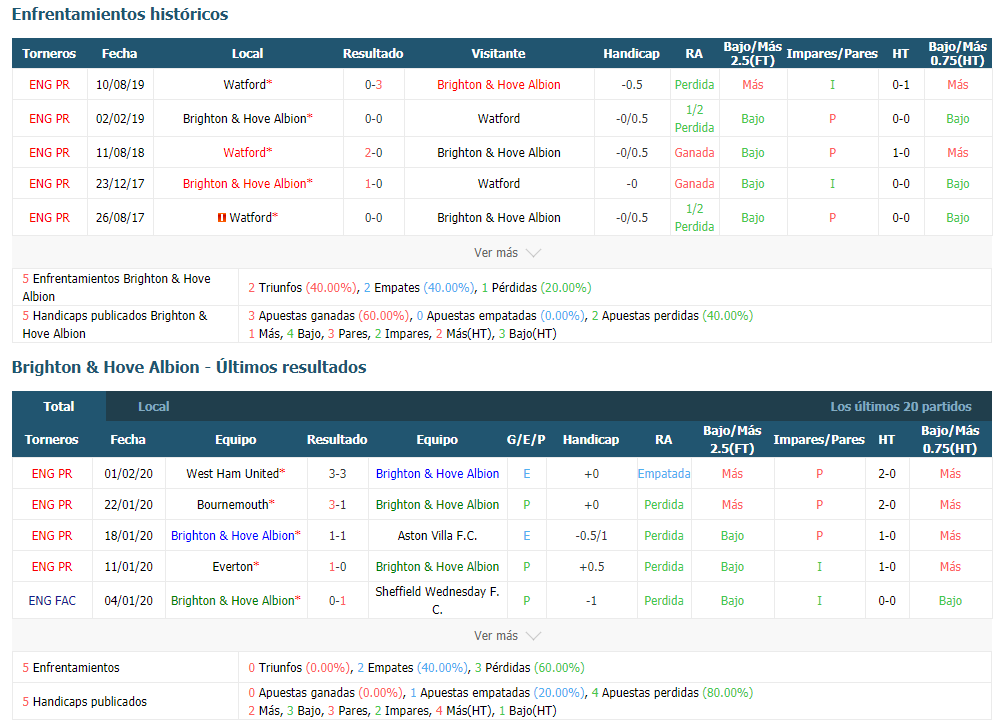The width and height of the screenshot is (1003, 726).
Task: Click the 1-0 result for Everton match
Action: click(x=337, y=566)
